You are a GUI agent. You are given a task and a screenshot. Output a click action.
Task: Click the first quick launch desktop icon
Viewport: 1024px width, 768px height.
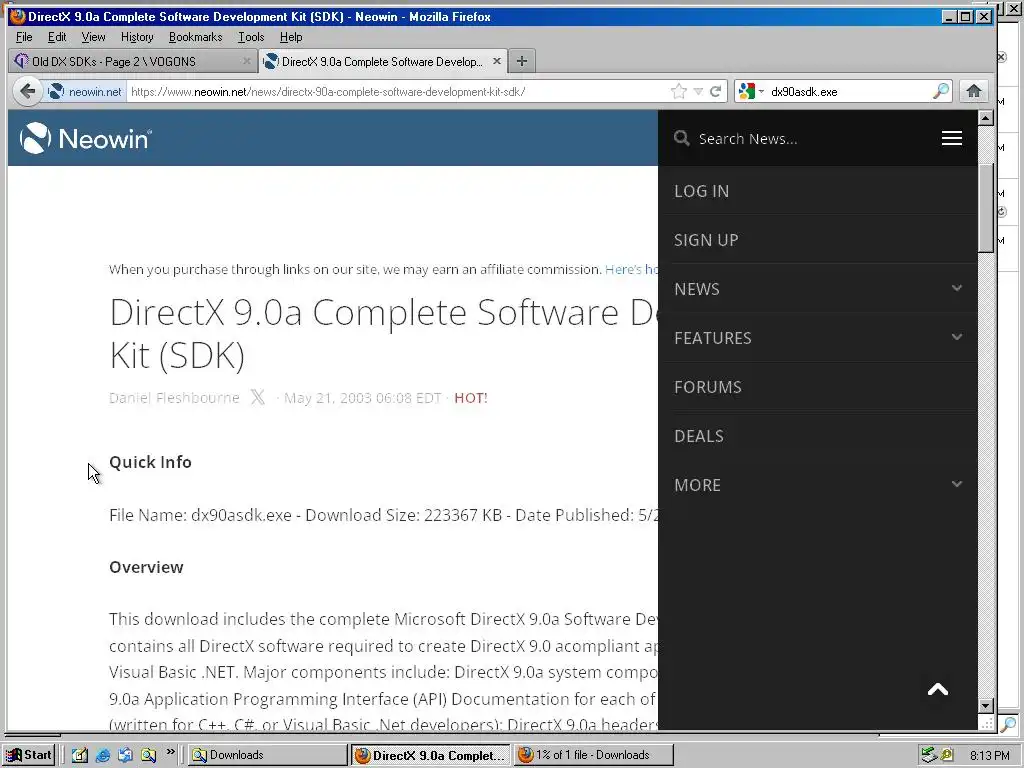(x=80, y=755)
